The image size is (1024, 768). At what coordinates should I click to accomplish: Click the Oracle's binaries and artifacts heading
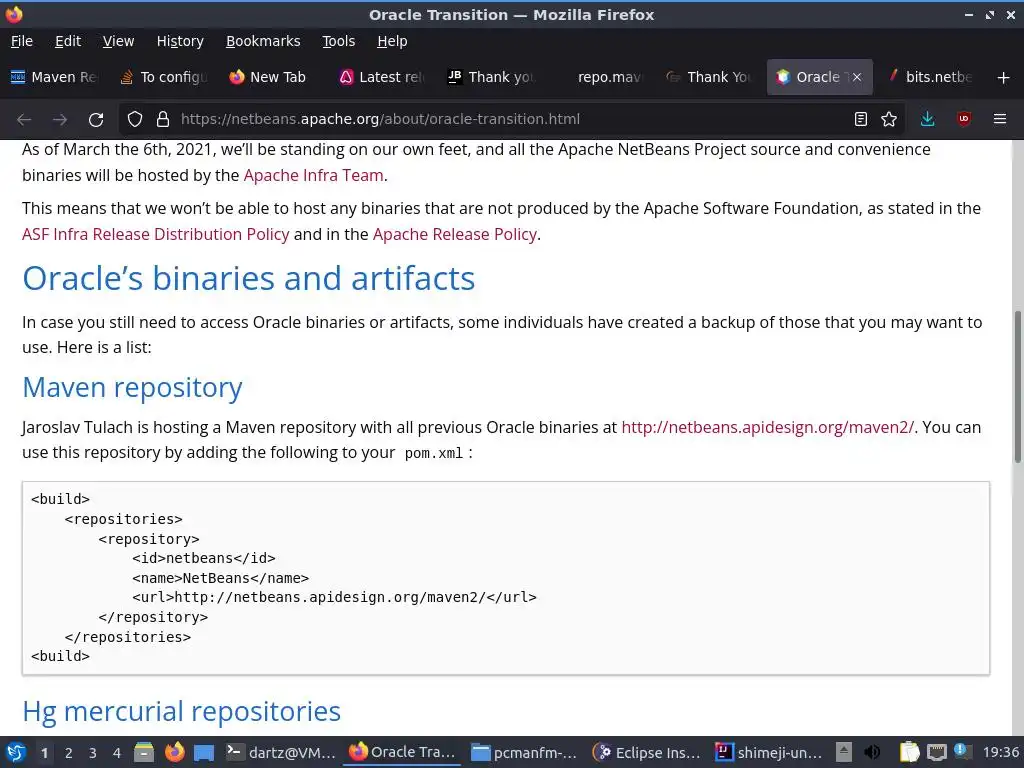click(x=248, y=278)
